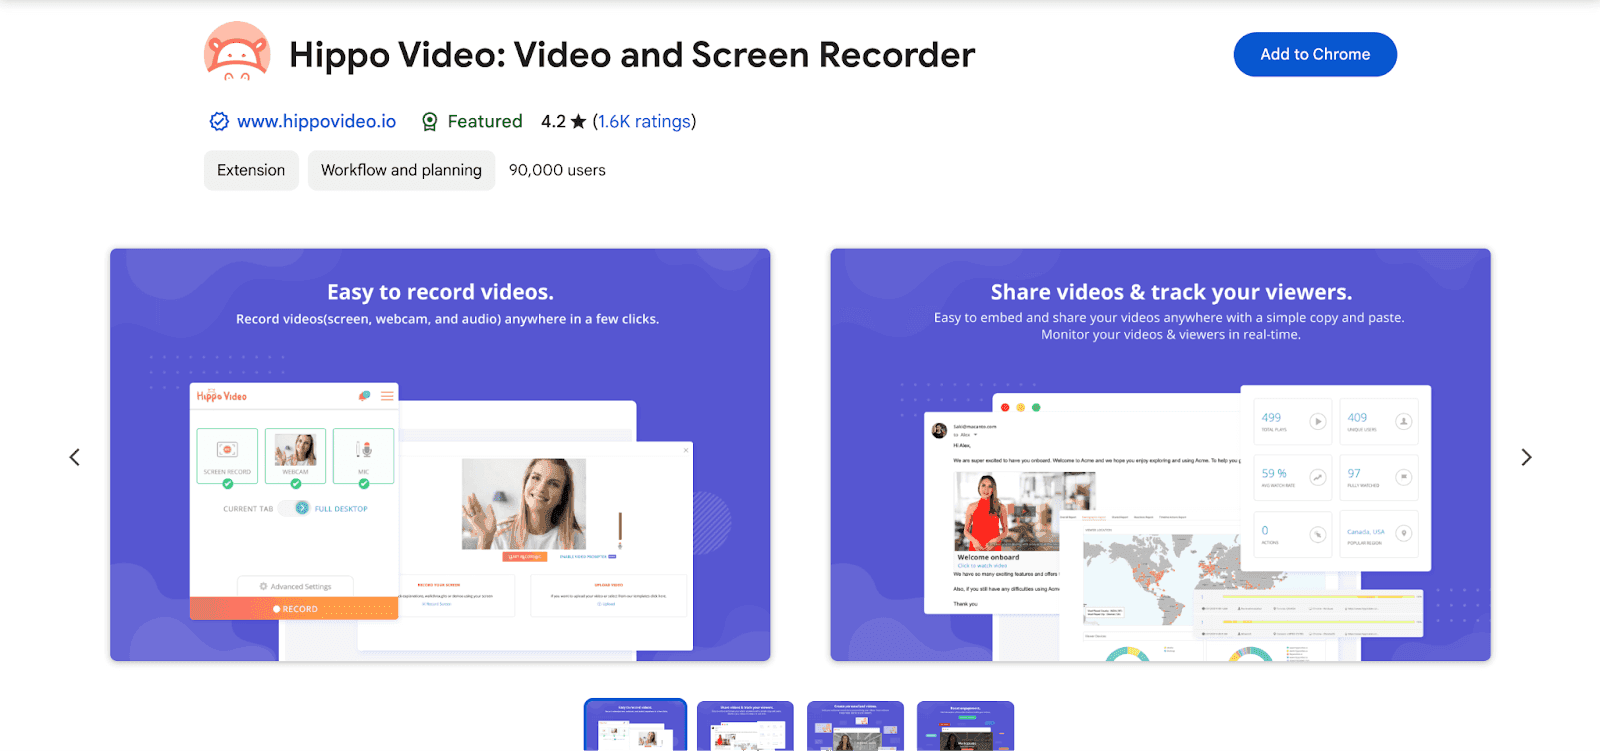Click the Extension category chip
The width and height of the screenshot is (1600, 751).
click(251, 170)
